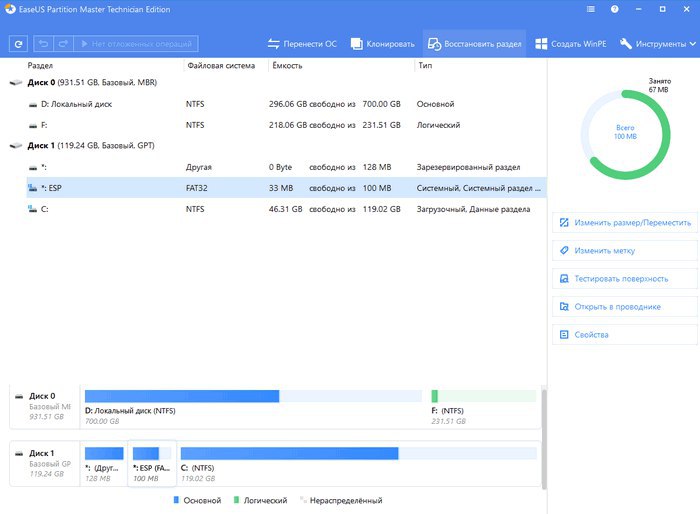This screenshot has height=514, width=700.
Task: Click the explore folder search icon
Action: pos(564,307)
